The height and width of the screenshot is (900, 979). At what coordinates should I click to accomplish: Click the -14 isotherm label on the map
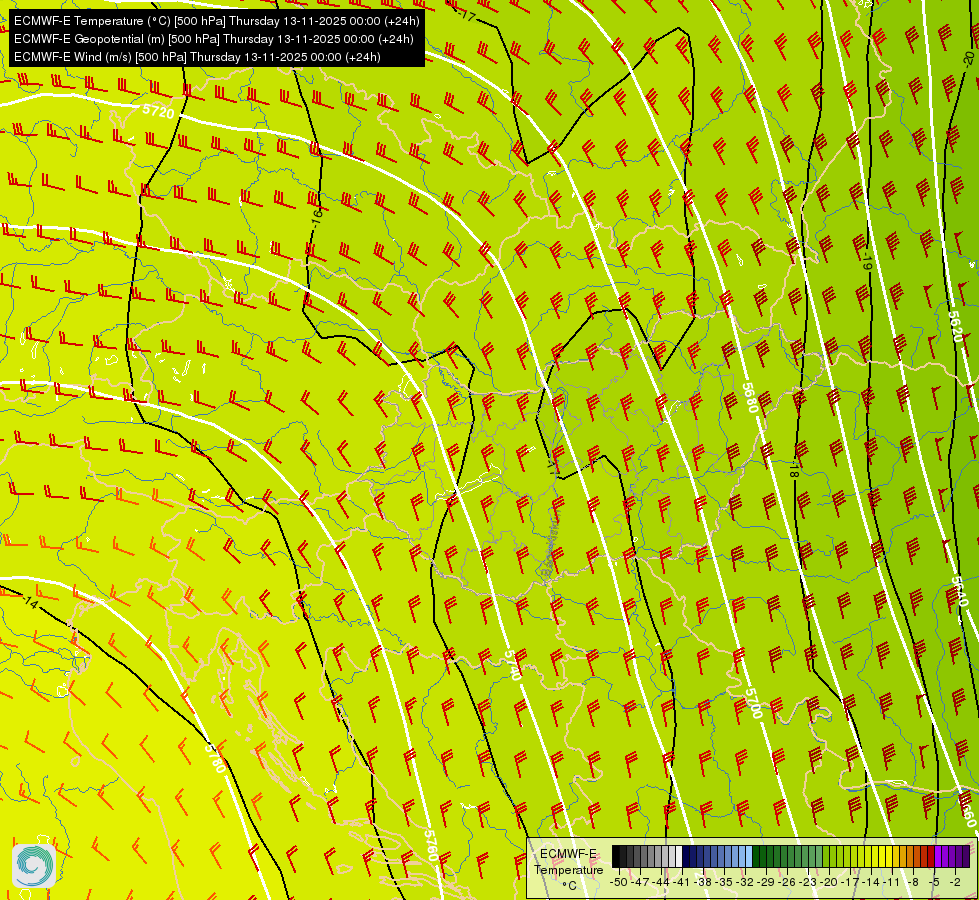[x=30, y=604]
